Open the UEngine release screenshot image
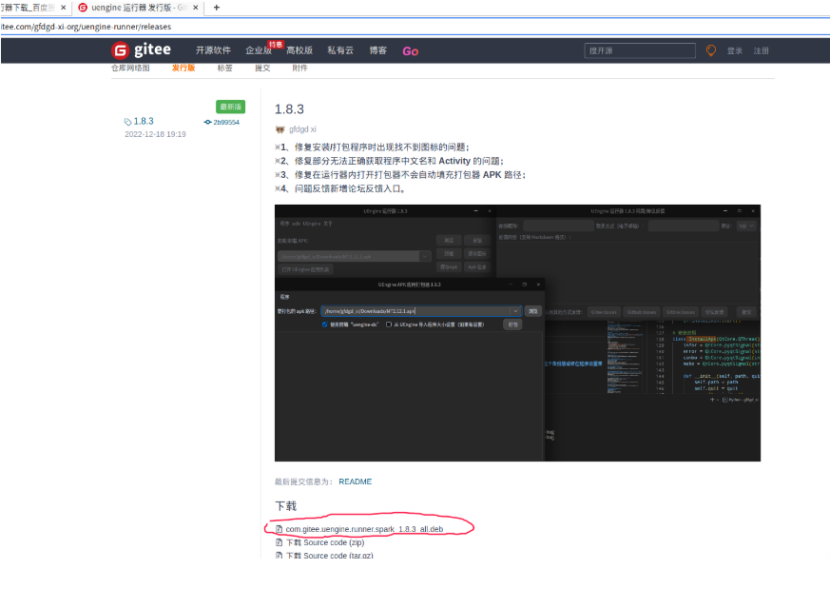Image resolution: width=831 pixels, height=589 pixels. coord(517,332)
